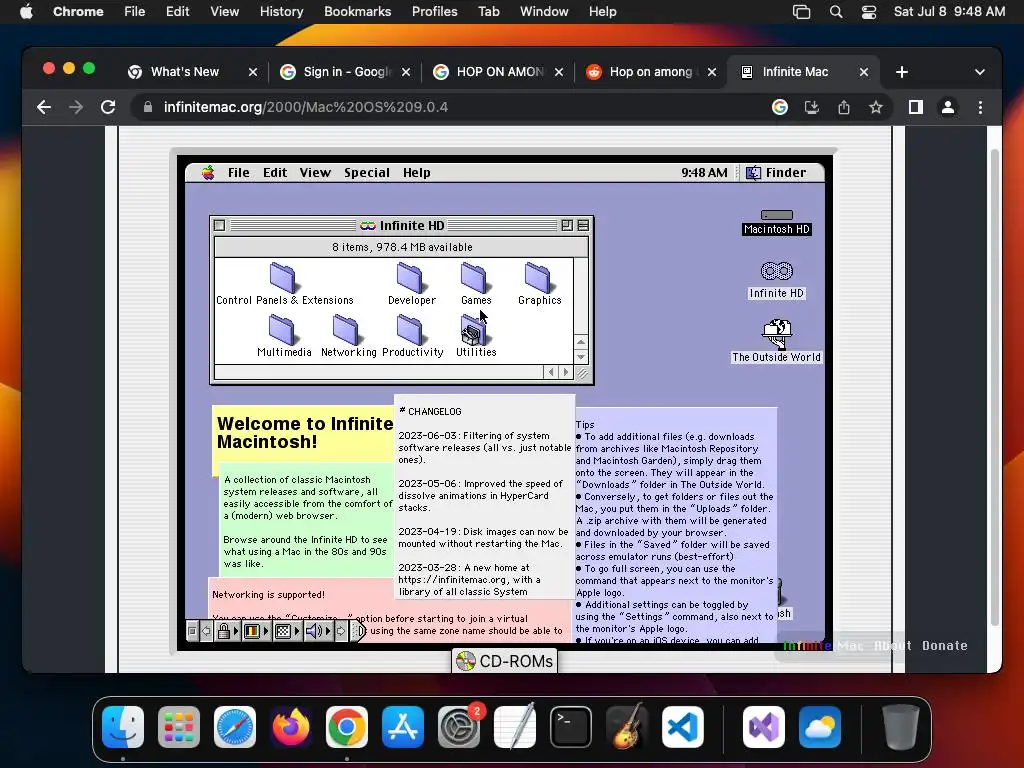Open a new Chrome tab
The height and width of the screenshot is (768, 1024).
(x=902, y=72)
